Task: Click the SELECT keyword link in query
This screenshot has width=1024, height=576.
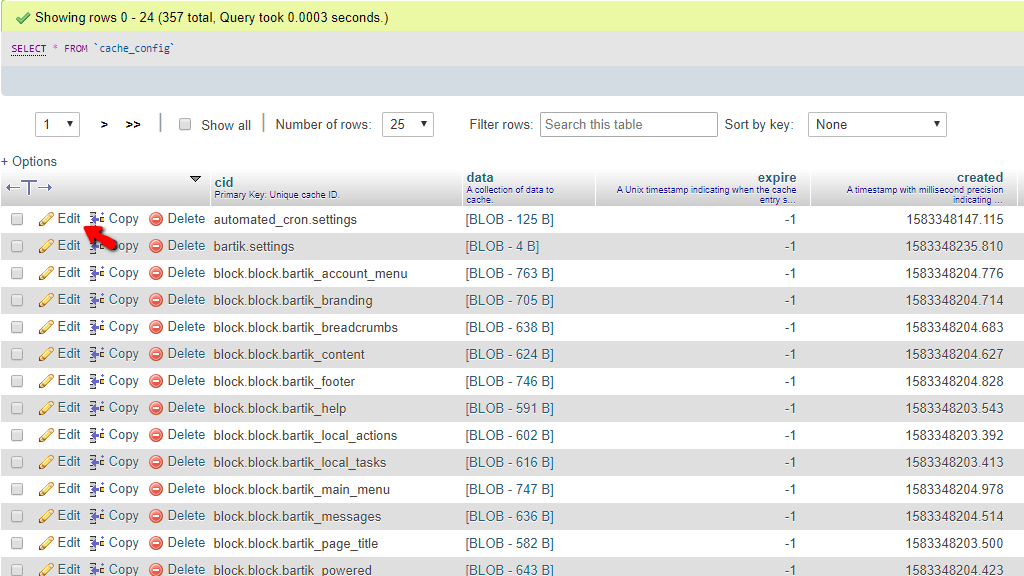Action: 29,48
